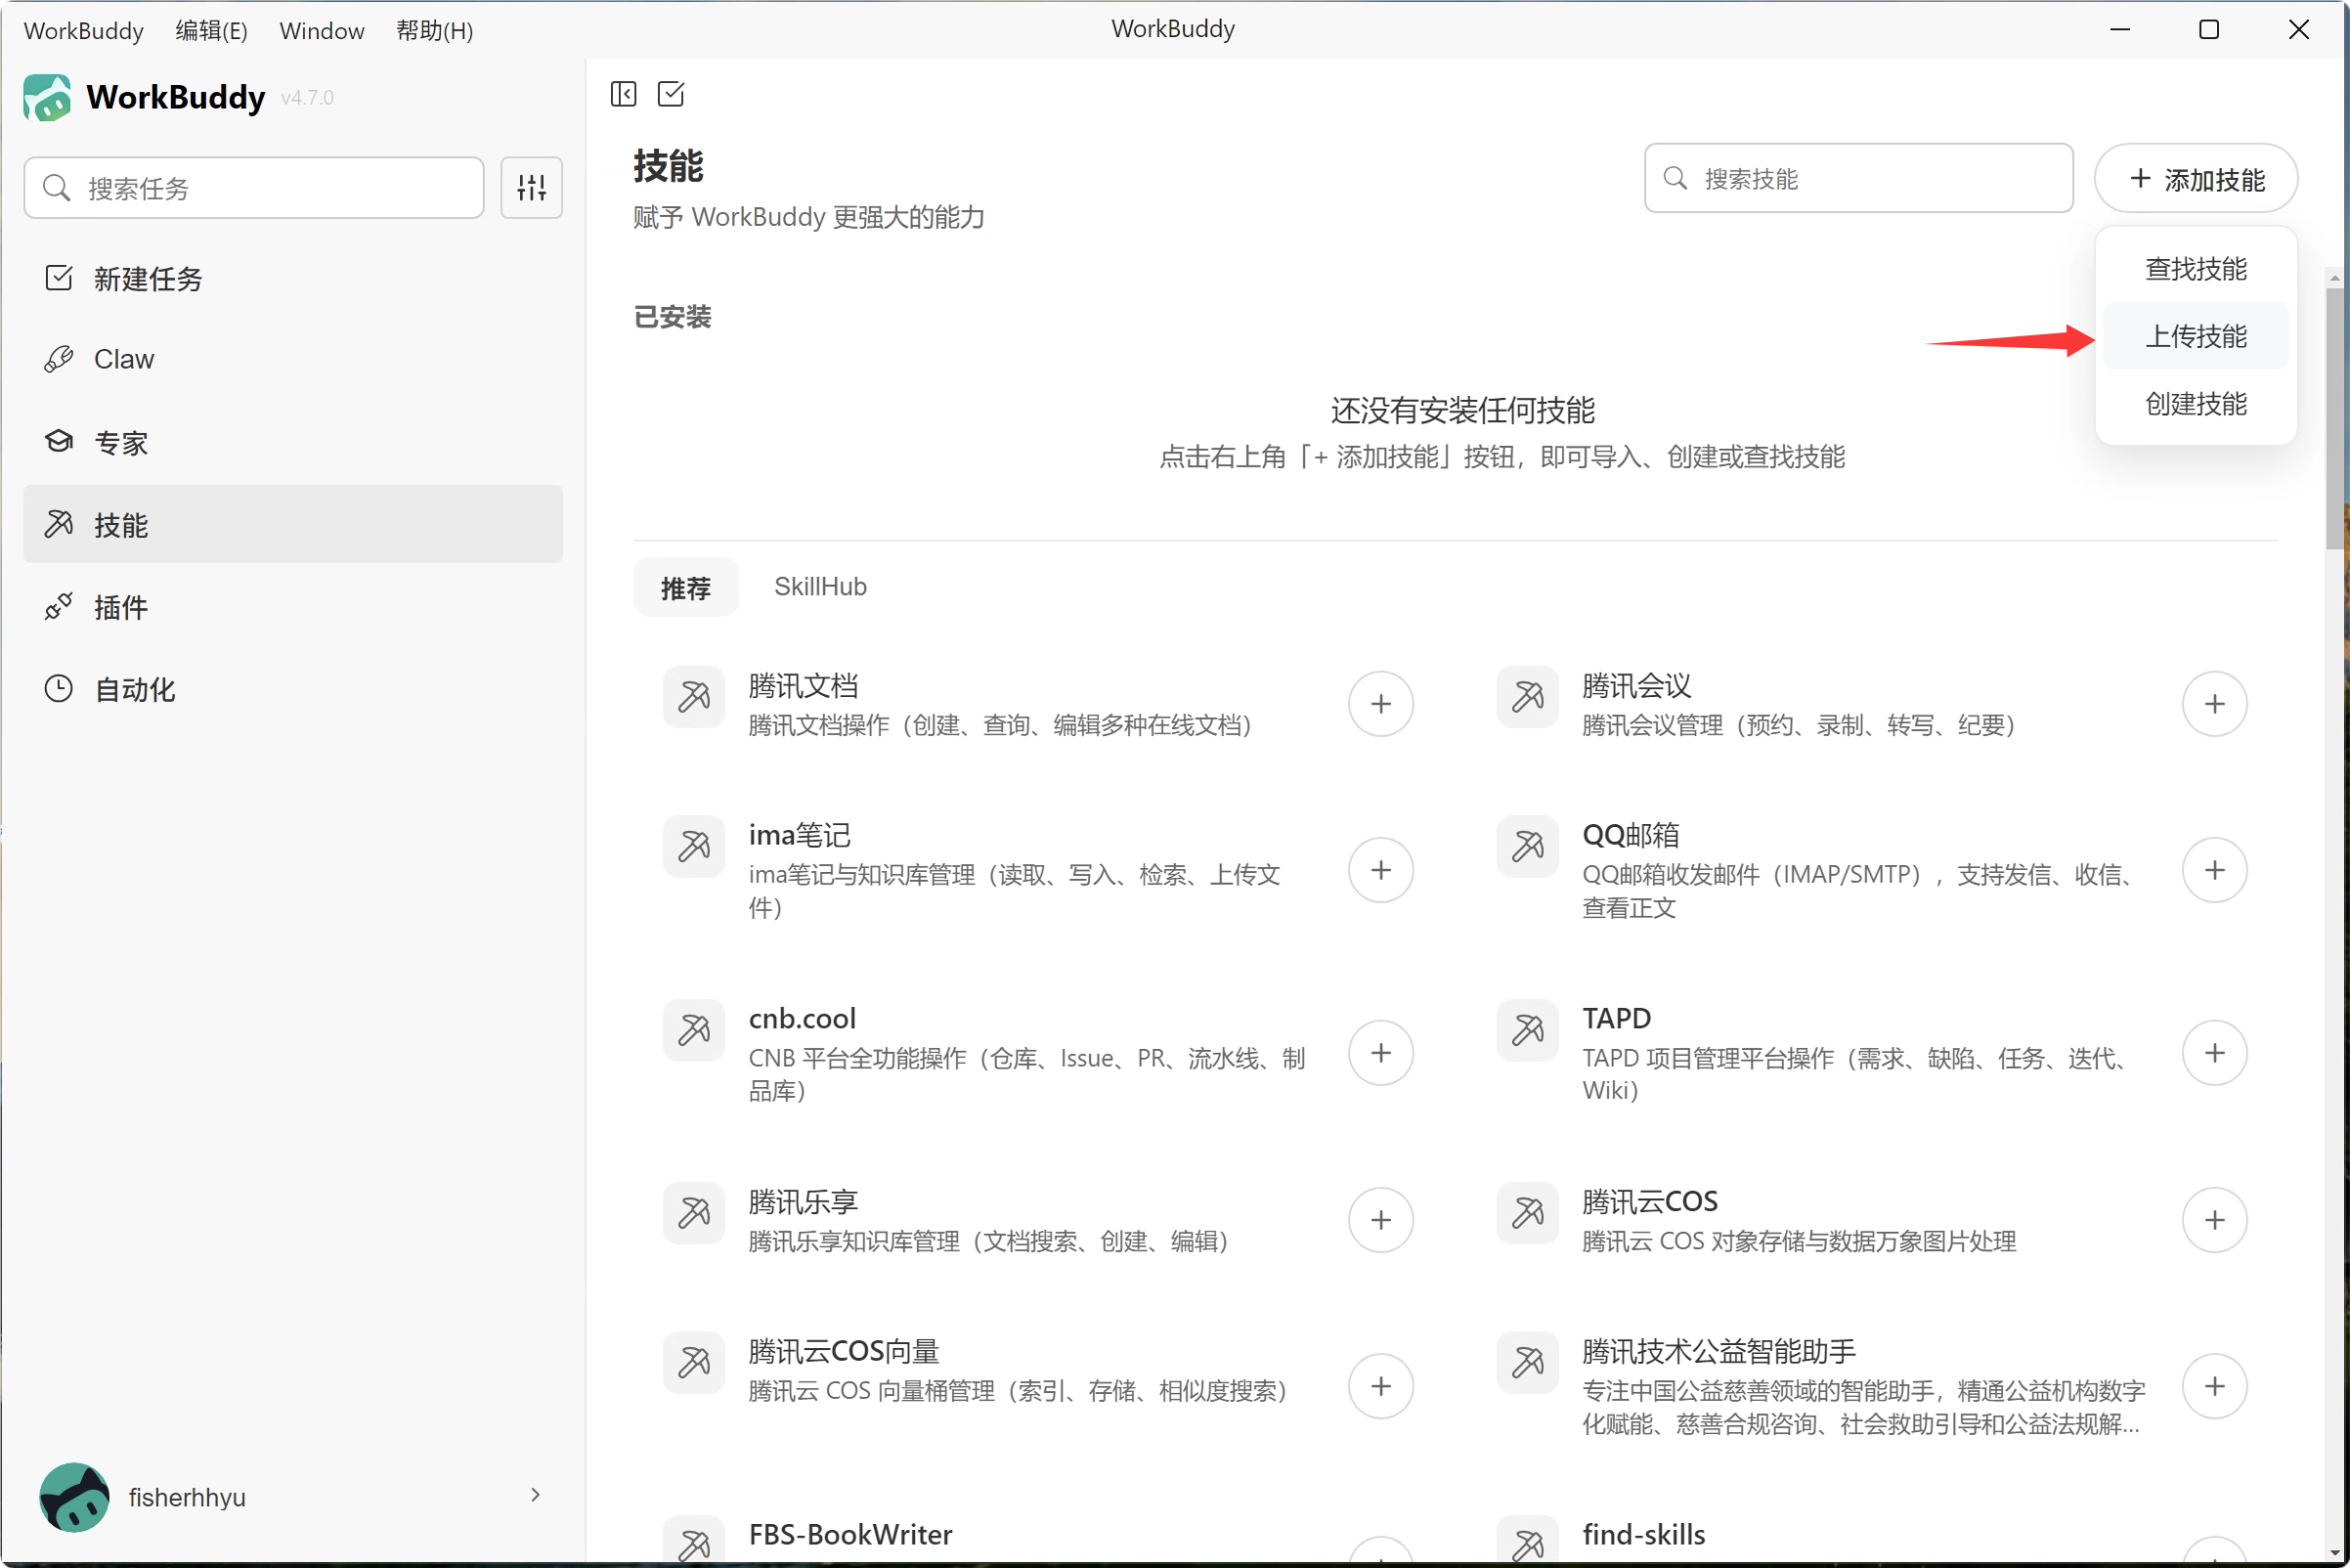Add the 腾讯会议 skill with its plus icon
The image size is (2350, 1568).
pos(2214,704)
